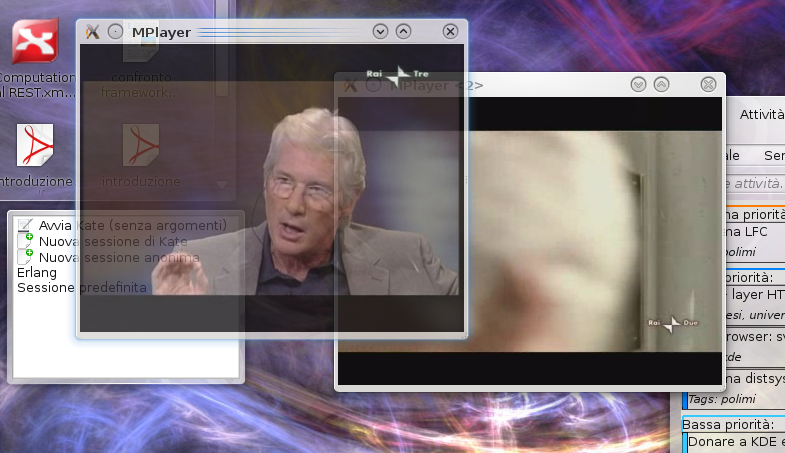Select the Donare a KDE task
This screenshot has width=785, height=453.
[x=734, y=443]
